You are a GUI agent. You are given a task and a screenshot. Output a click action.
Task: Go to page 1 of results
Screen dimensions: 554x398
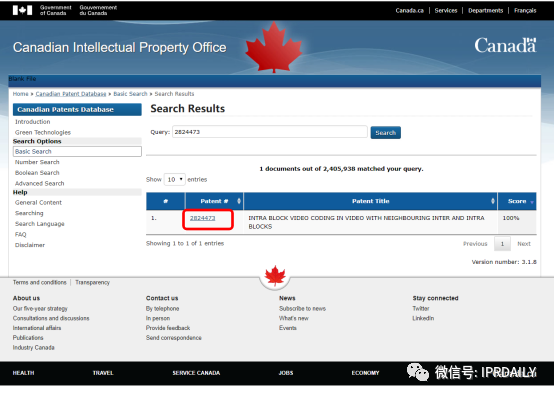(x=502, y=244)
